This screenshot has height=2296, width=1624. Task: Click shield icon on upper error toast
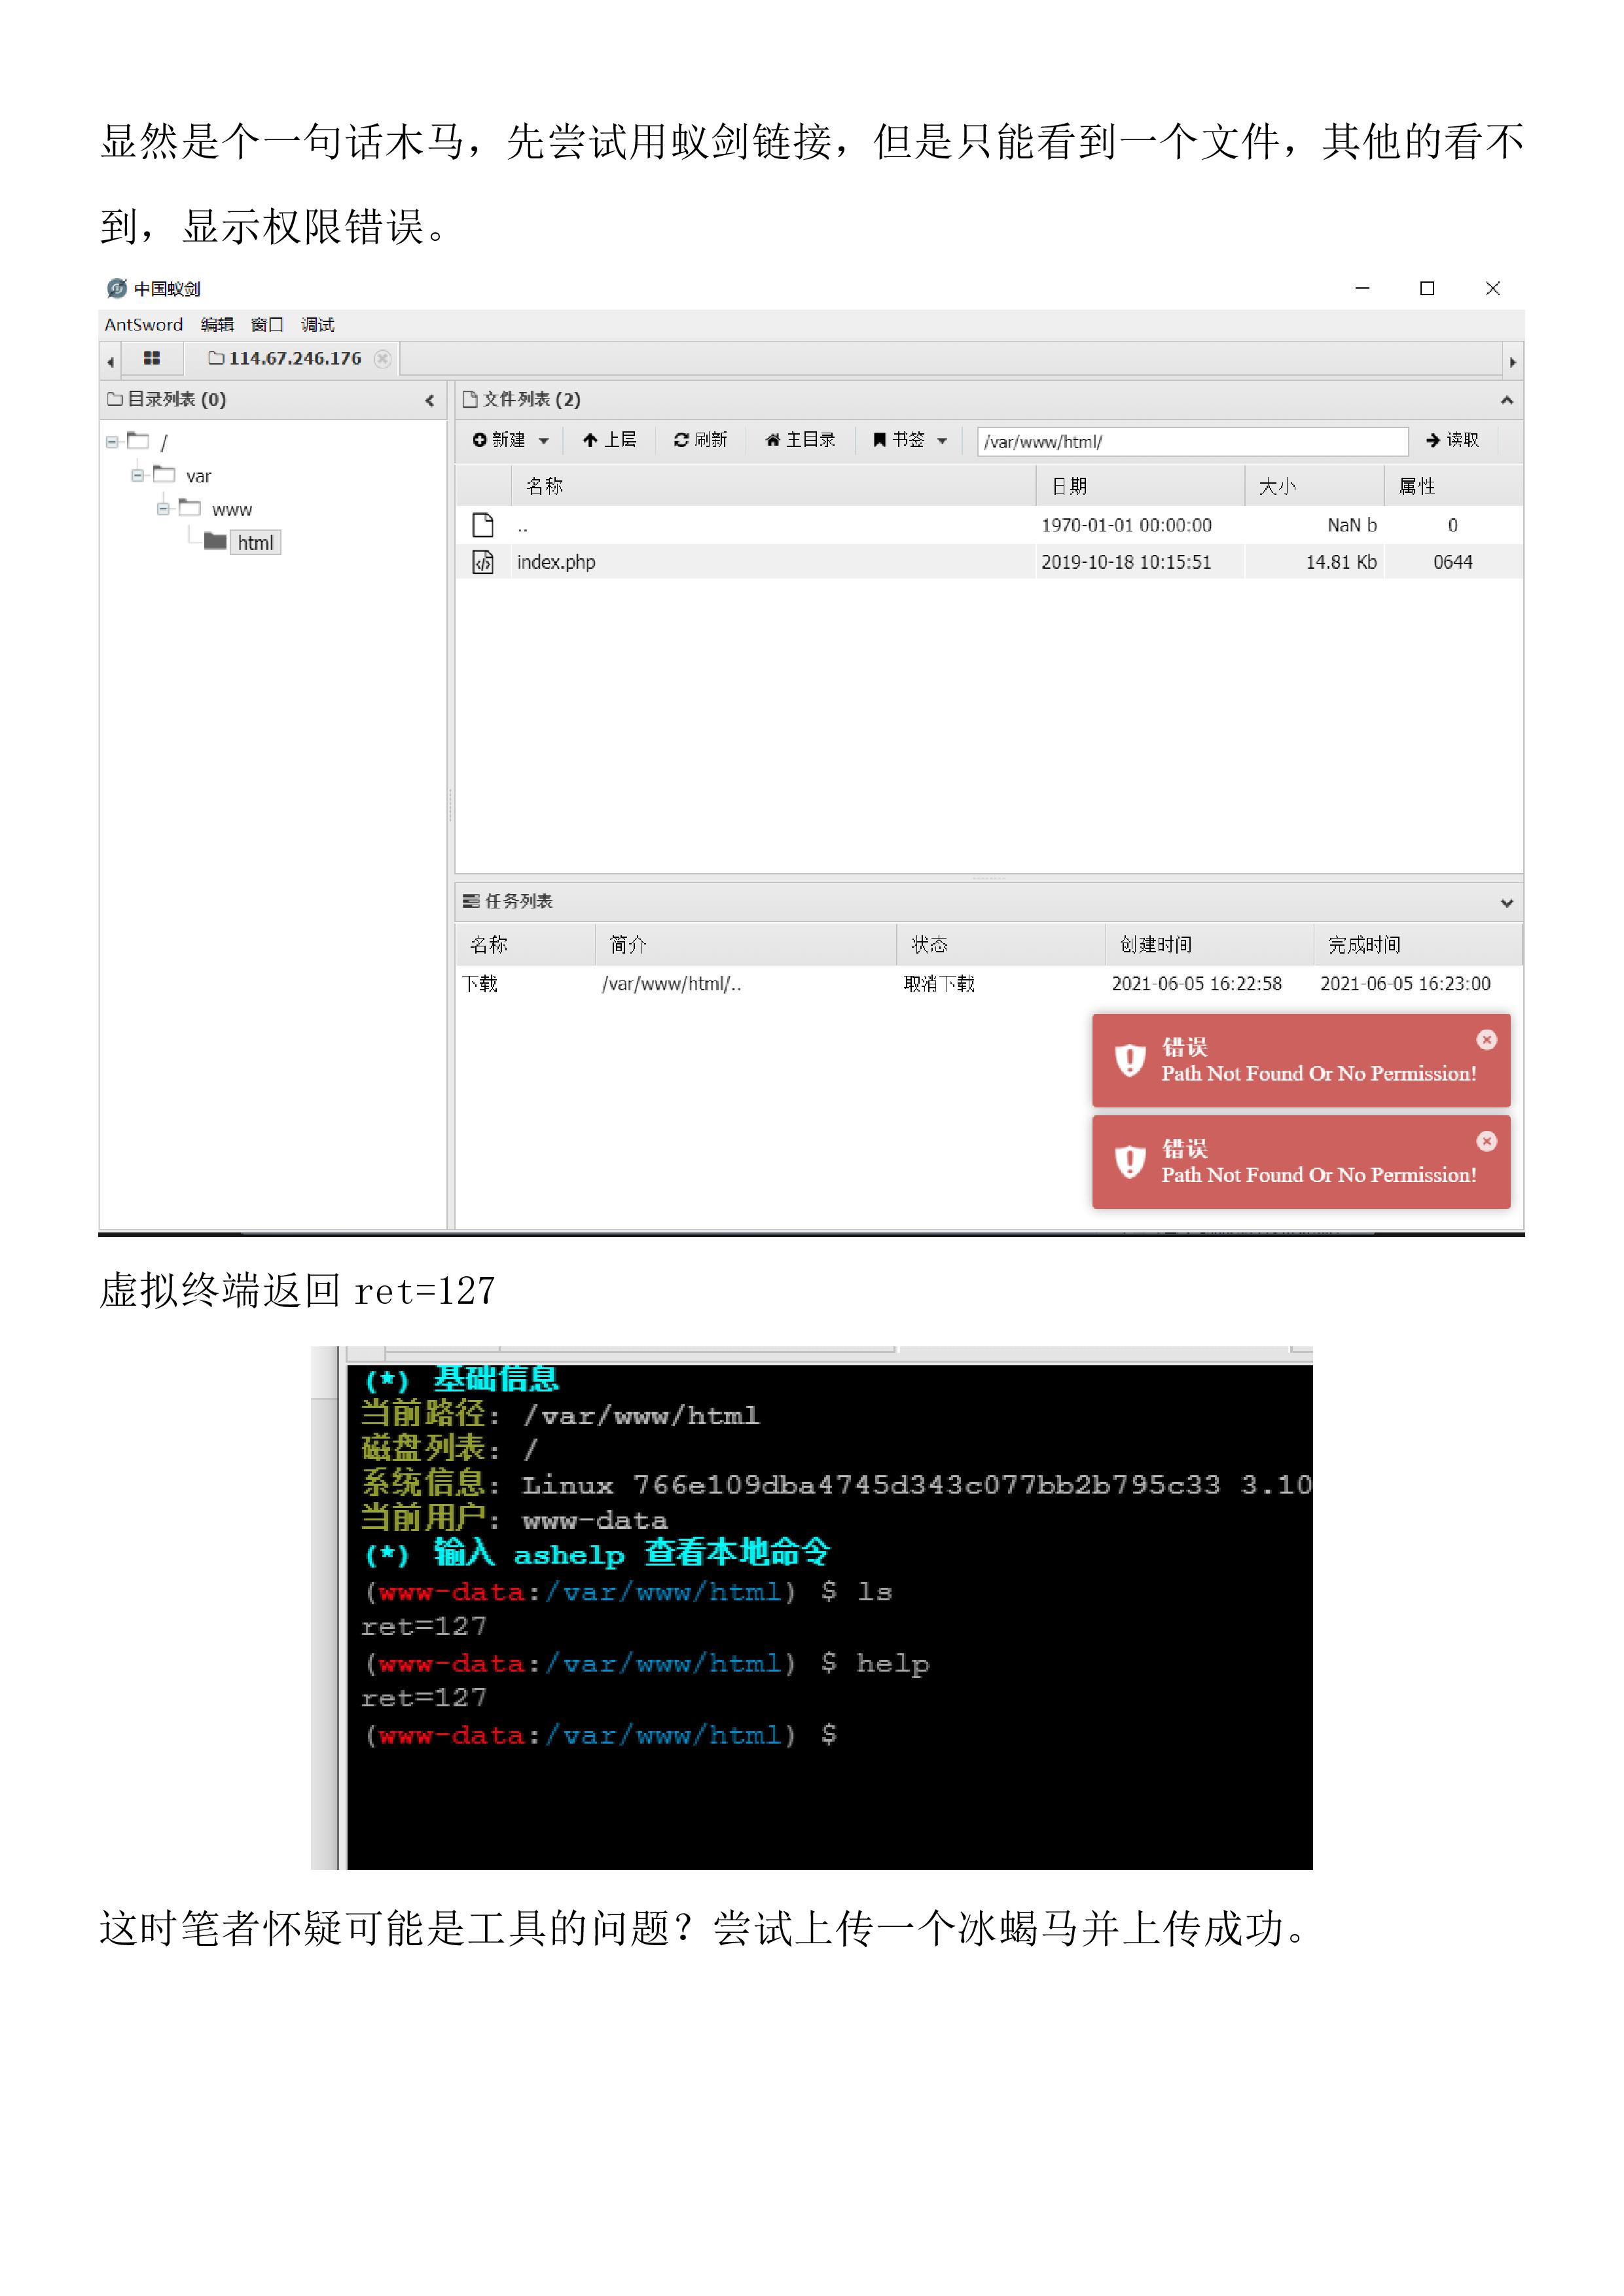tap(1130, 1060)
